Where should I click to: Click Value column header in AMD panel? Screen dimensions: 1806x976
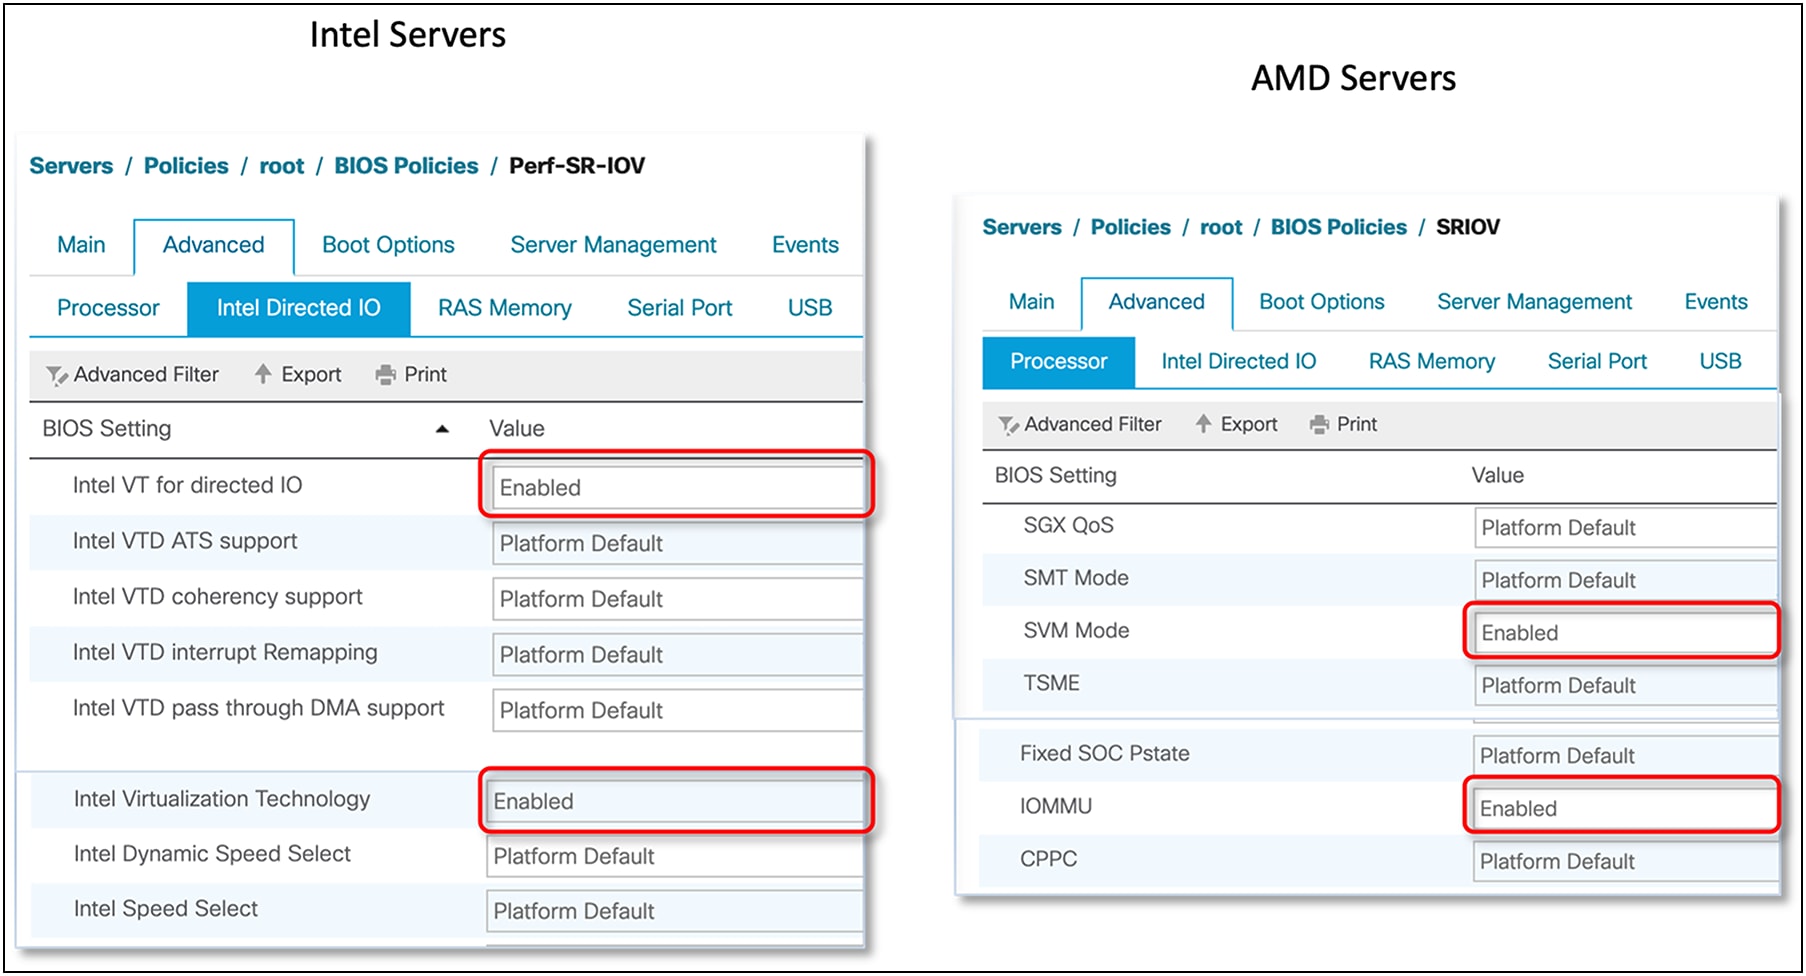point(1497,476)
